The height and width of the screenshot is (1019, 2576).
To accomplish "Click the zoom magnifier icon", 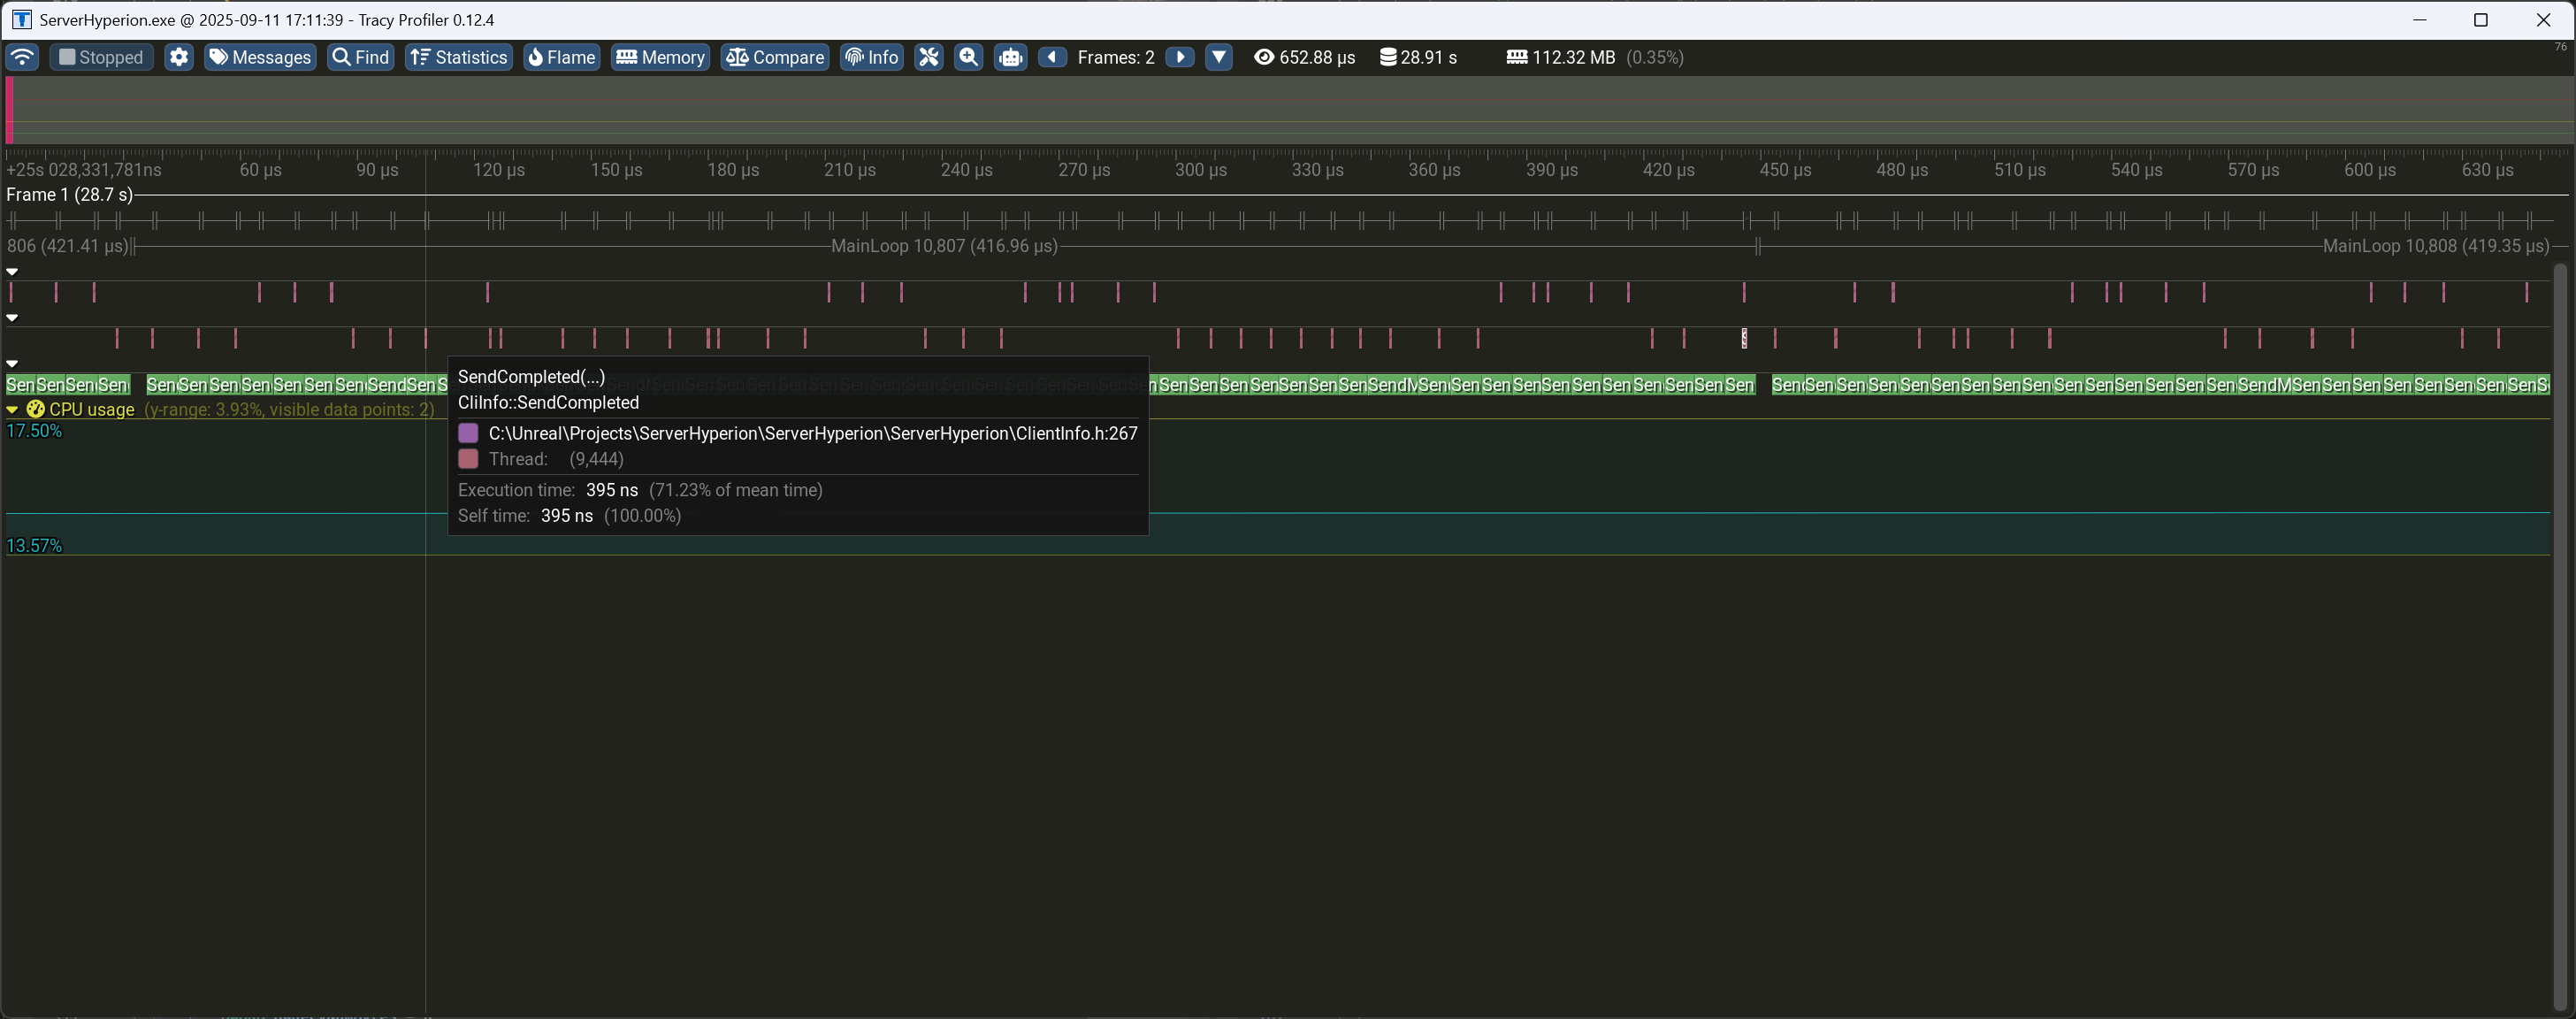I will pos(968,57).
